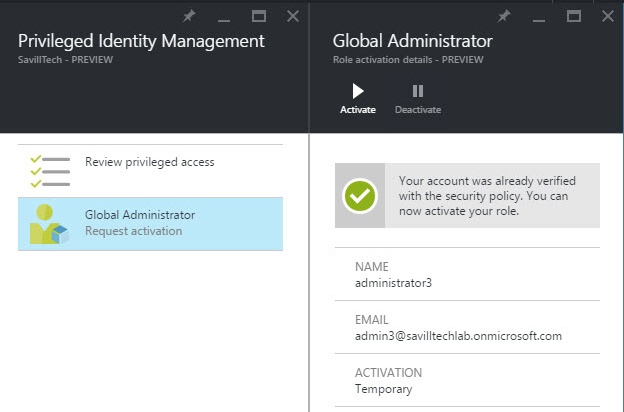
Task: Close the Privileged Identity Management blade
Action: tap(292, 16)
